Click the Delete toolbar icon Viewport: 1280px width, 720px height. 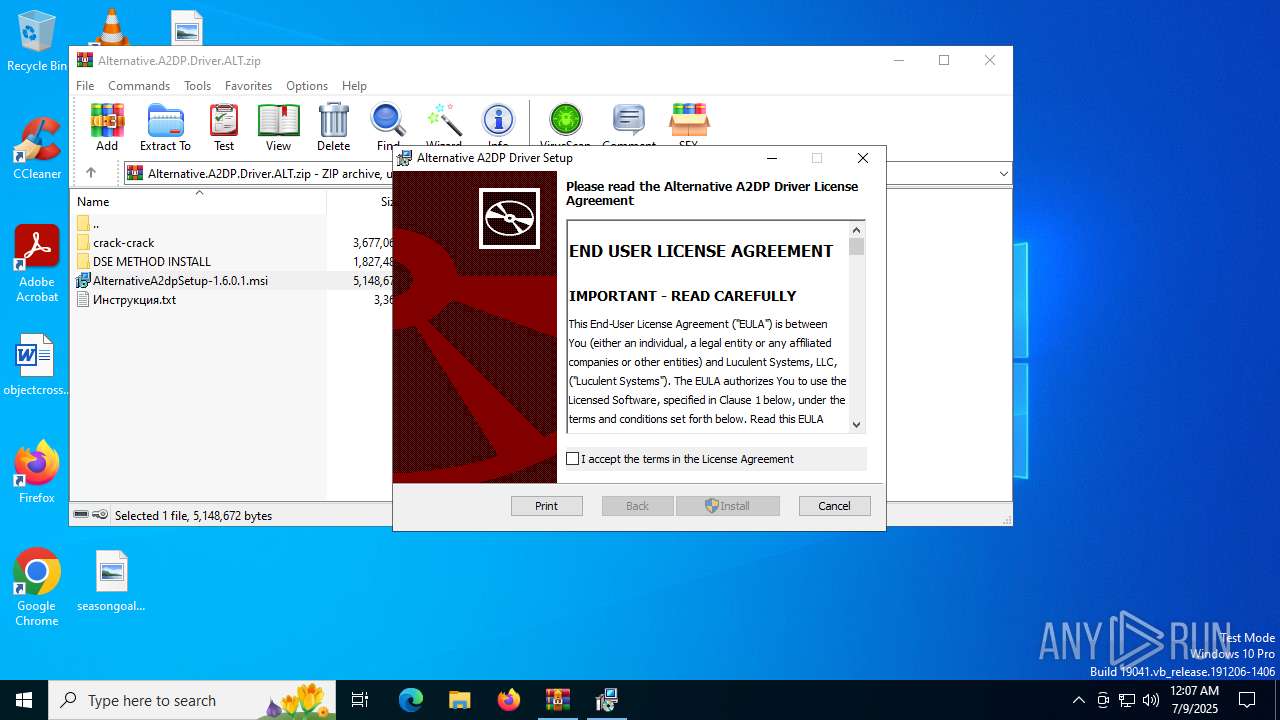333,127
